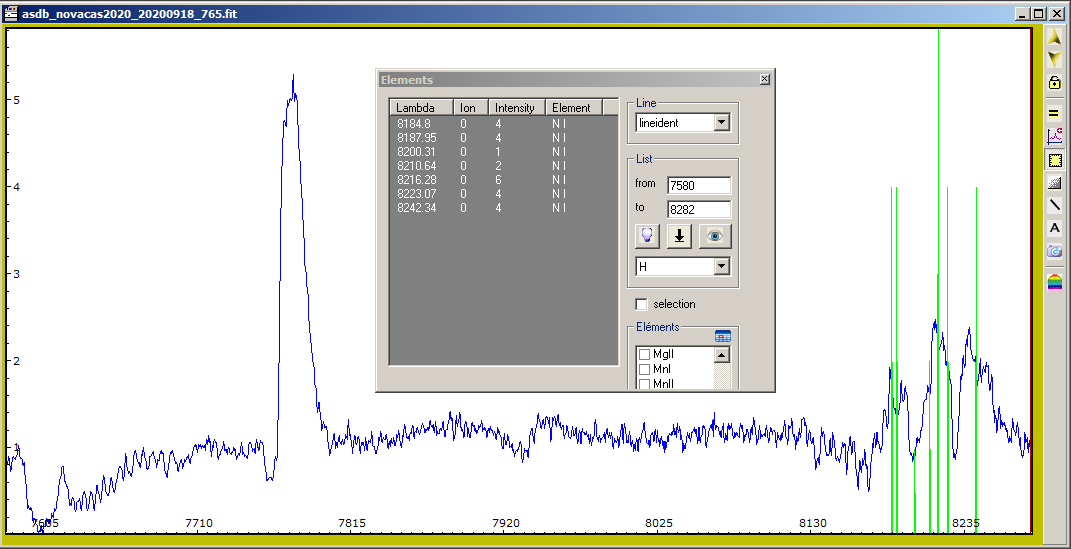Check the MgII element checkbox

point(644,354)
